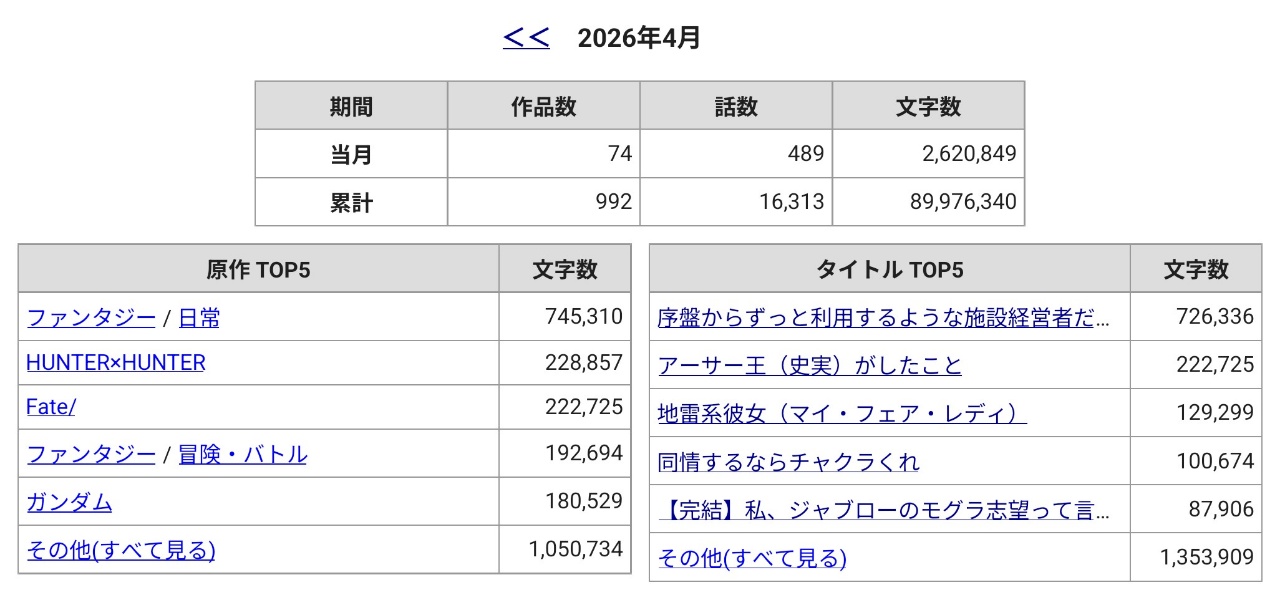Open the 日常 genre link

click(199, 318)
